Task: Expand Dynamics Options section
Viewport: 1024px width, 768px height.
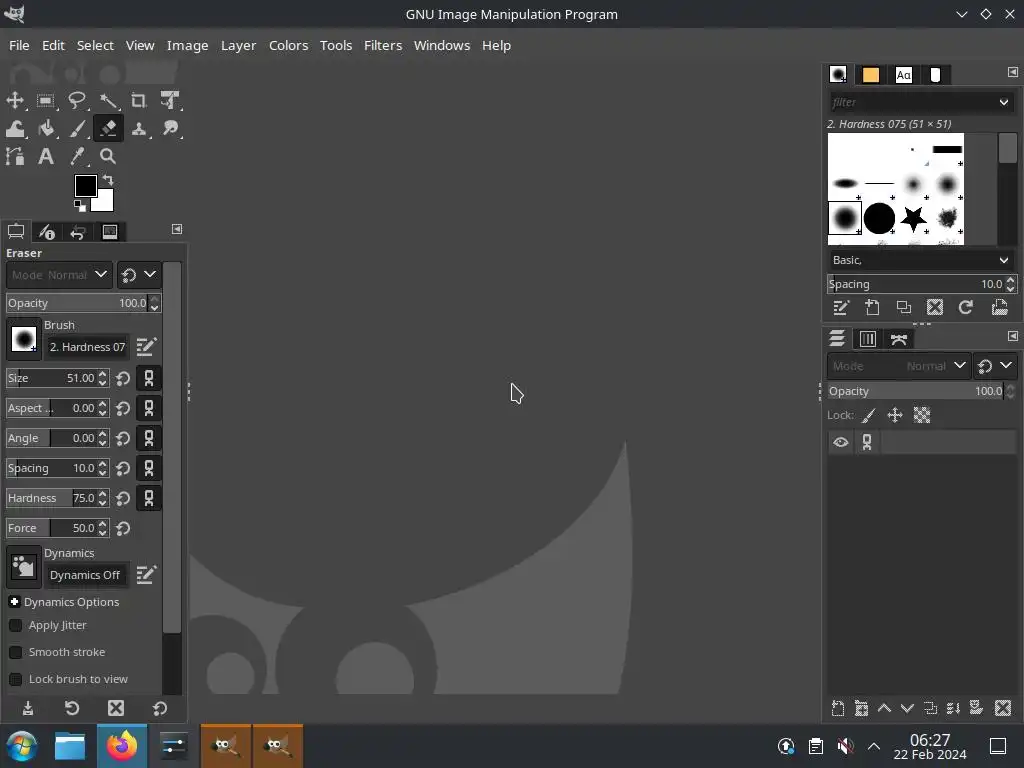Action: coord(14,601)
